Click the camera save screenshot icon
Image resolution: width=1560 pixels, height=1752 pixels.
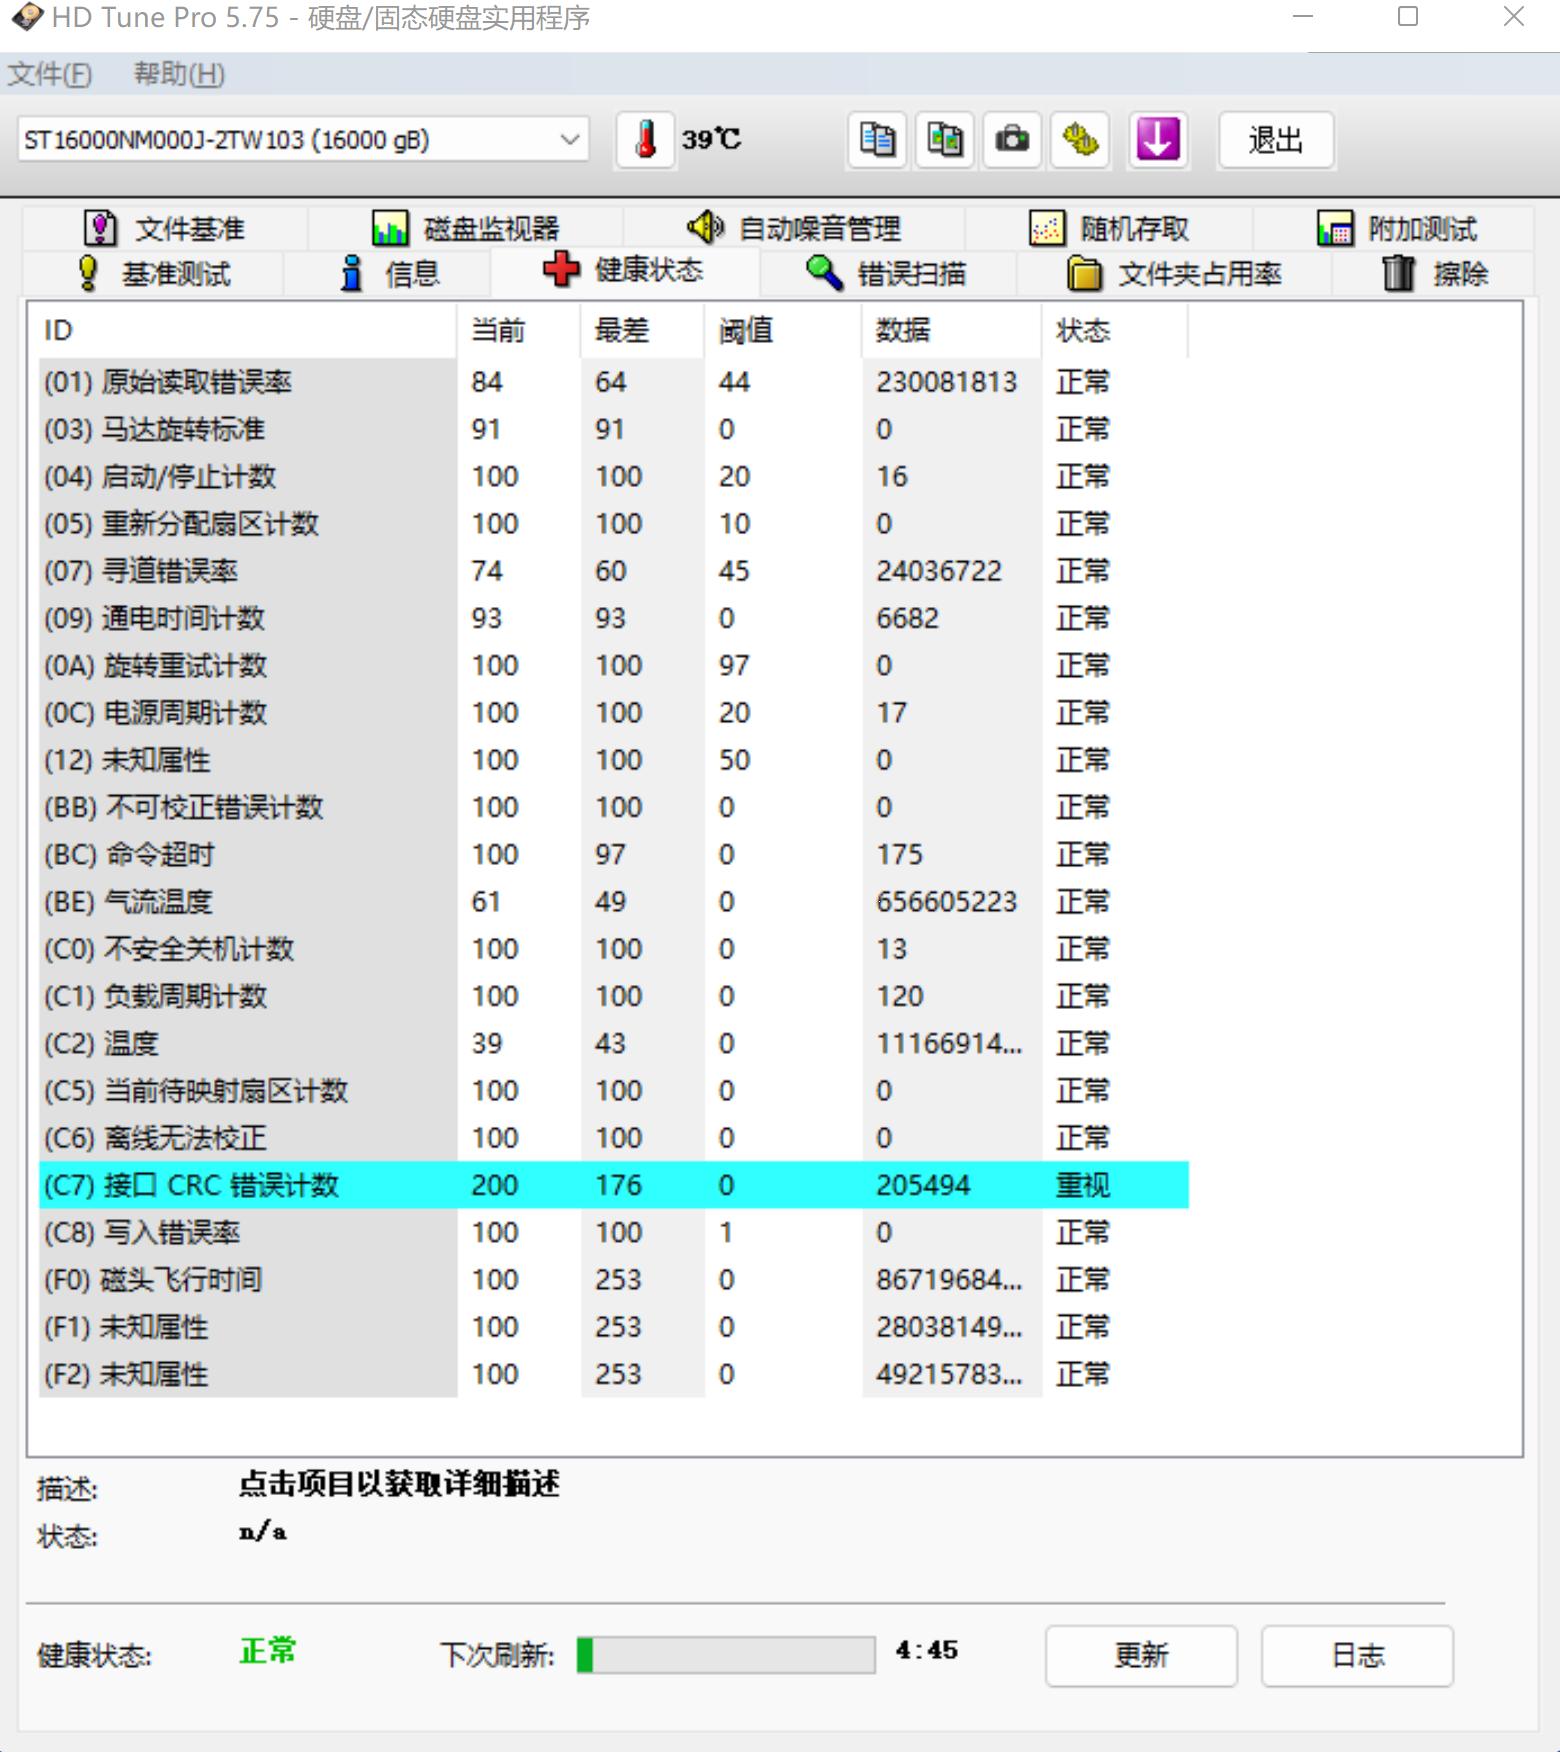point(1012,140)
